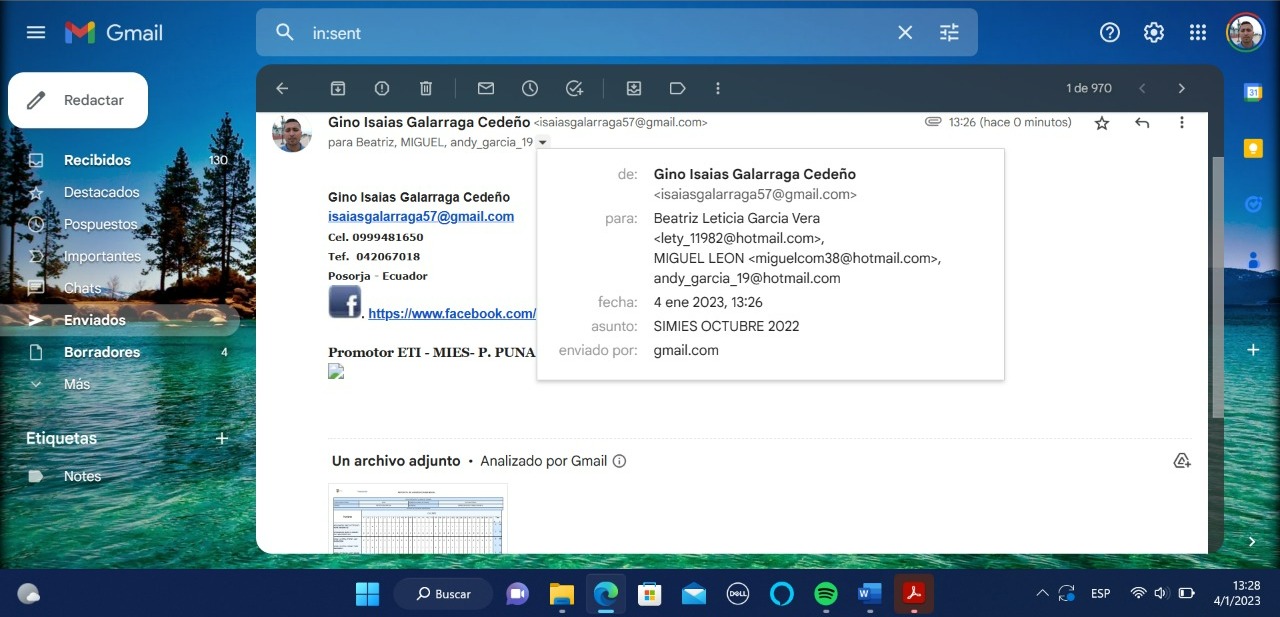This screenshot has width=1280, height=617.
Task: Open search filter options
Action: pos(949,33)
